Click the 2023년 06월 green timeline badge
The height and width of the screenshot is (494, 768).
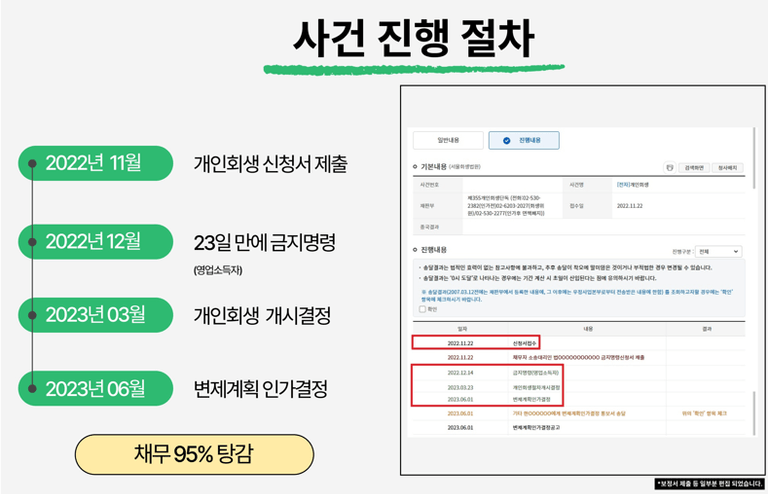tap(94, 388)
